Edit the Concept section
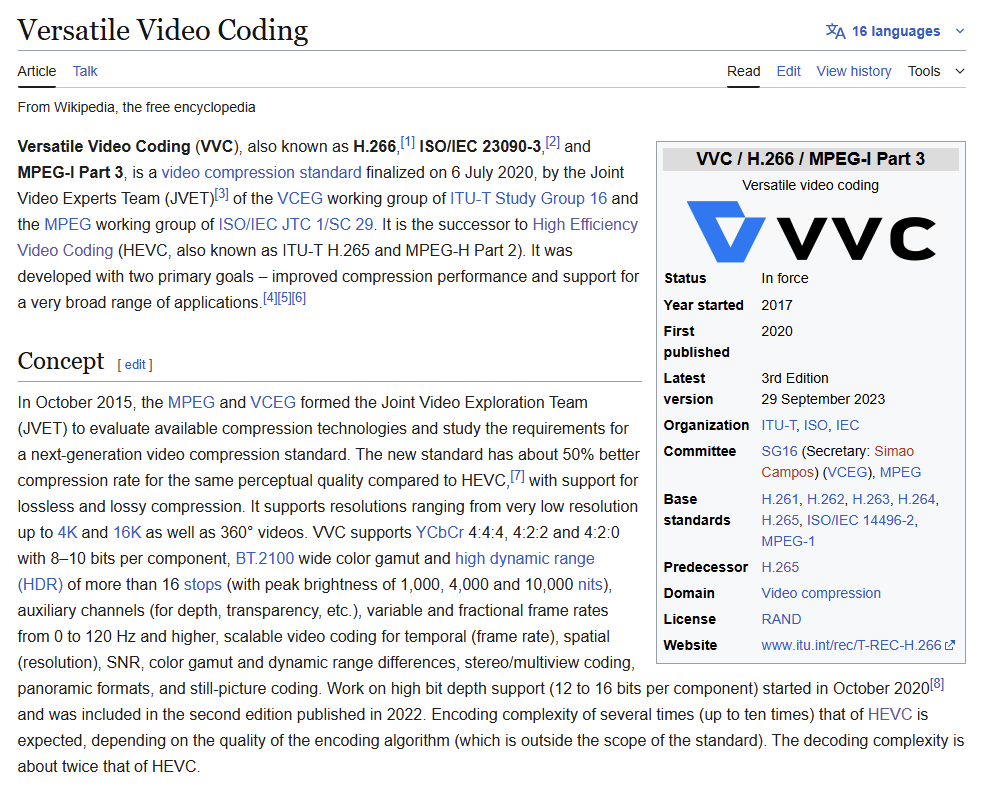This screenshot has width=985, height=795. tap(135, 364)
